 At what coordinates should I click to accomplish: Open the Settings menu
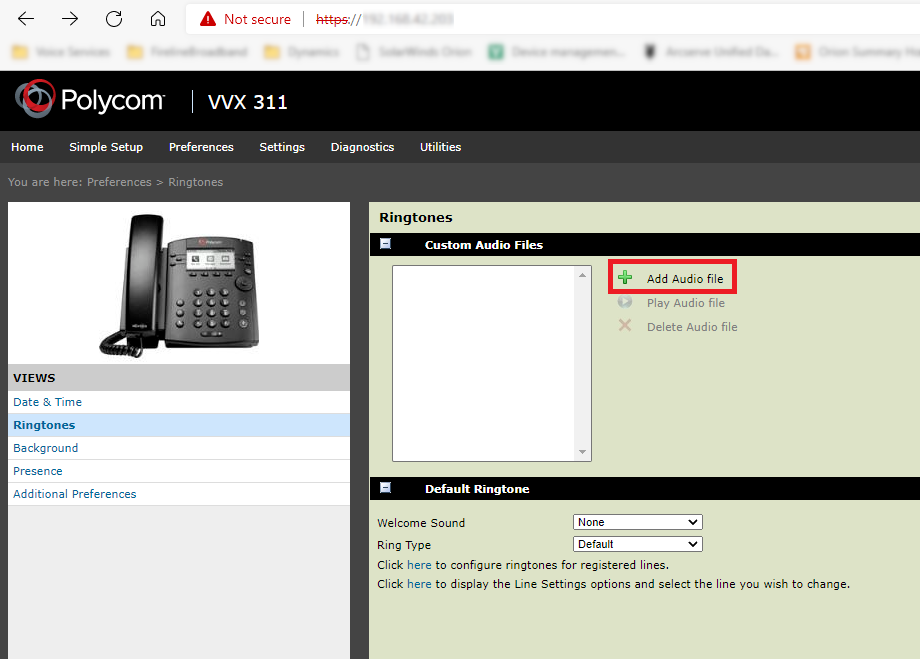pos(282,147)
